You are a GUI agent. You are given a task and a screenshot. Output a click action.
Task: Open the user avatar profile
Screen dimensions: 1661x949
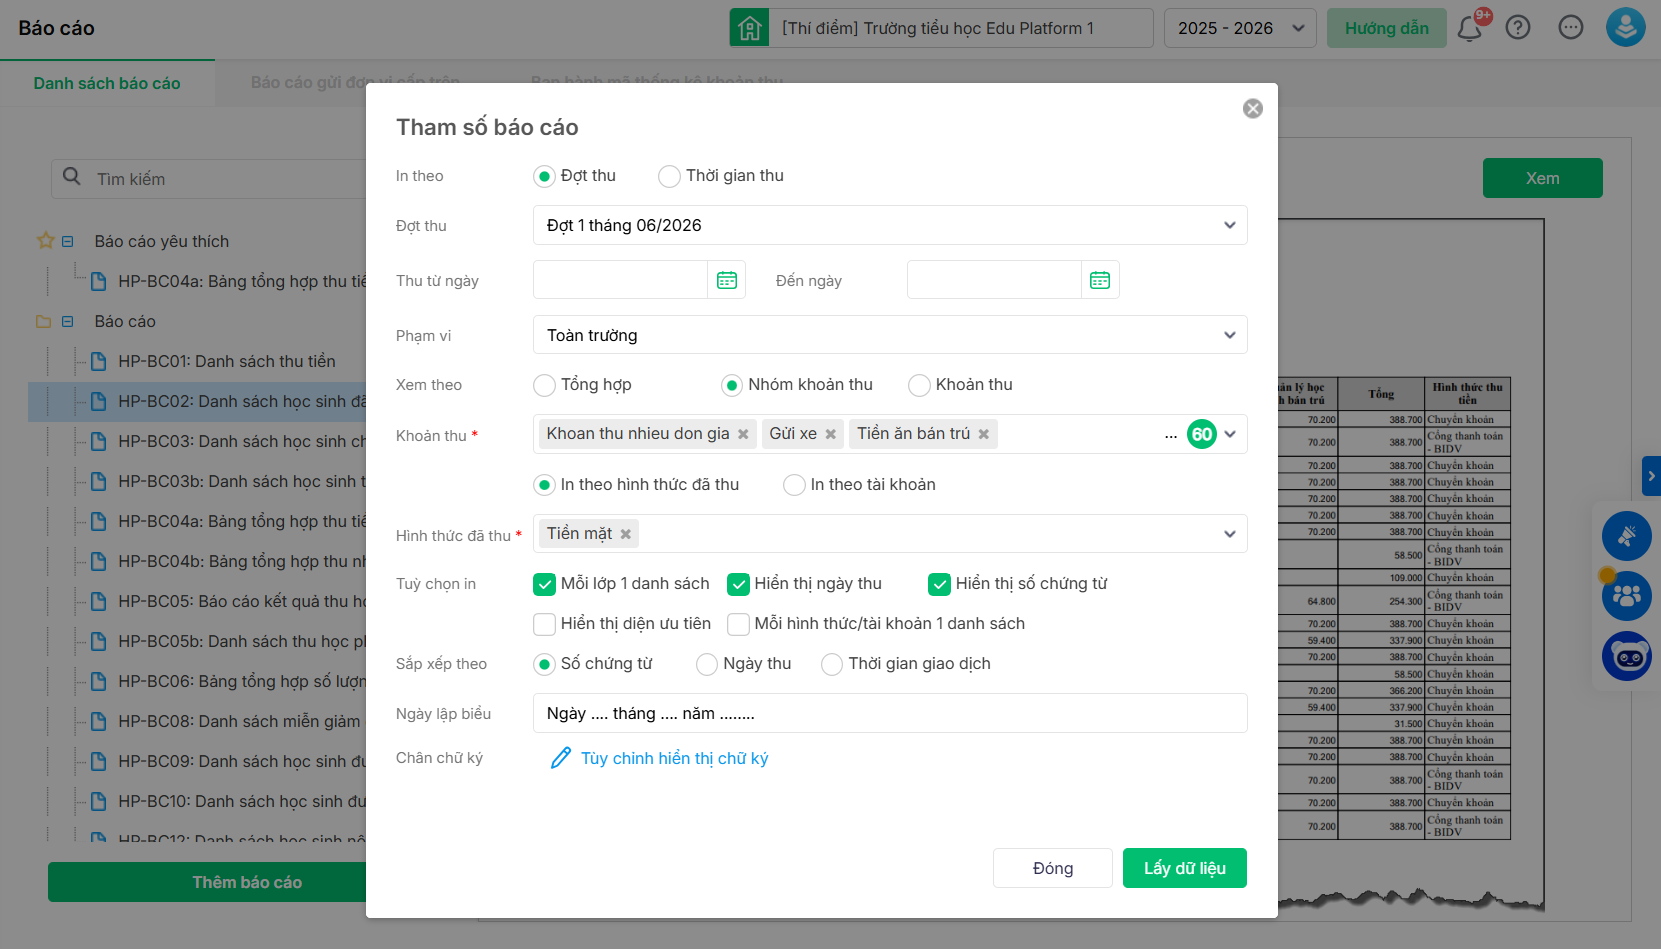click(1625, 28)
